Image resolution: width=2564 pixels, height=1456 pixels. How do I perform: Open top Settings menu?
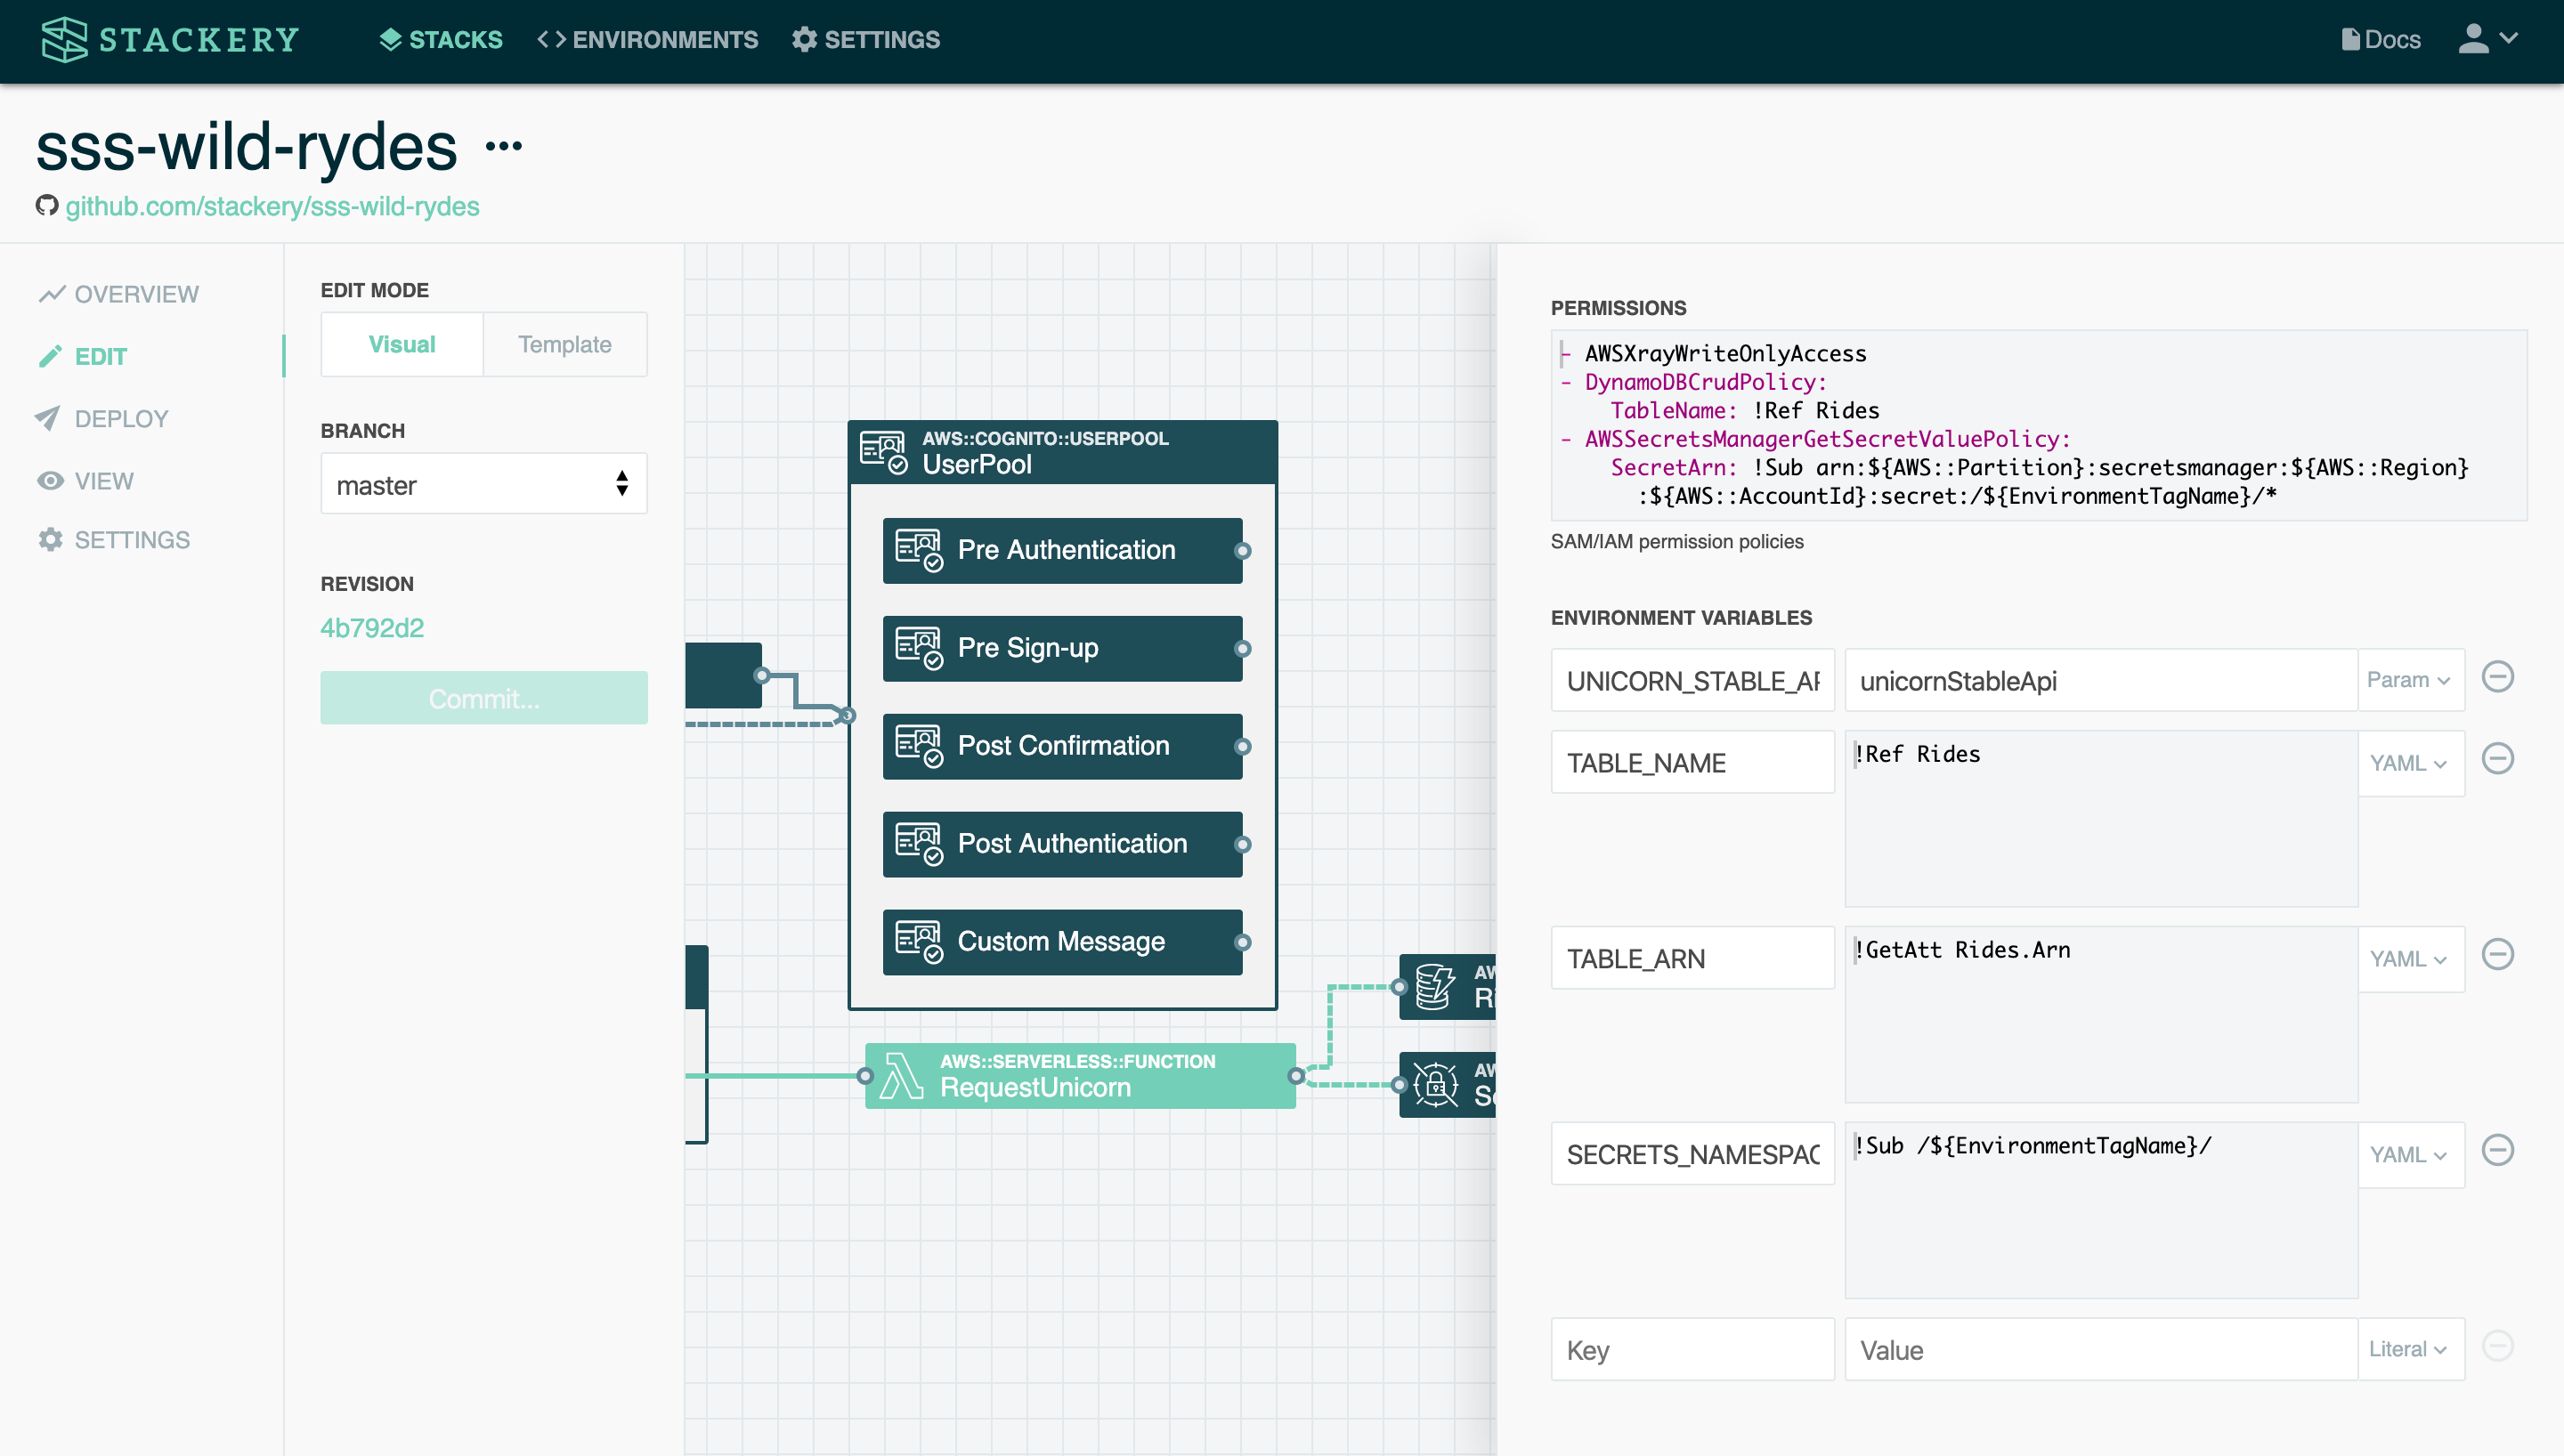(866, 40)
